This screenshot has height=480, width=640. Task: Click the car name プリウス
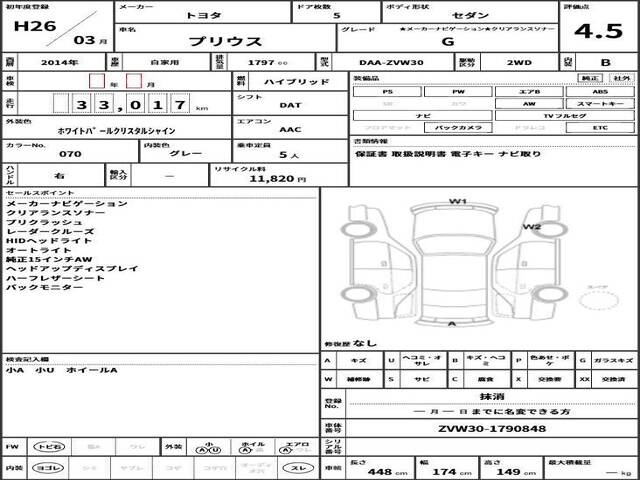coord(225,41)
